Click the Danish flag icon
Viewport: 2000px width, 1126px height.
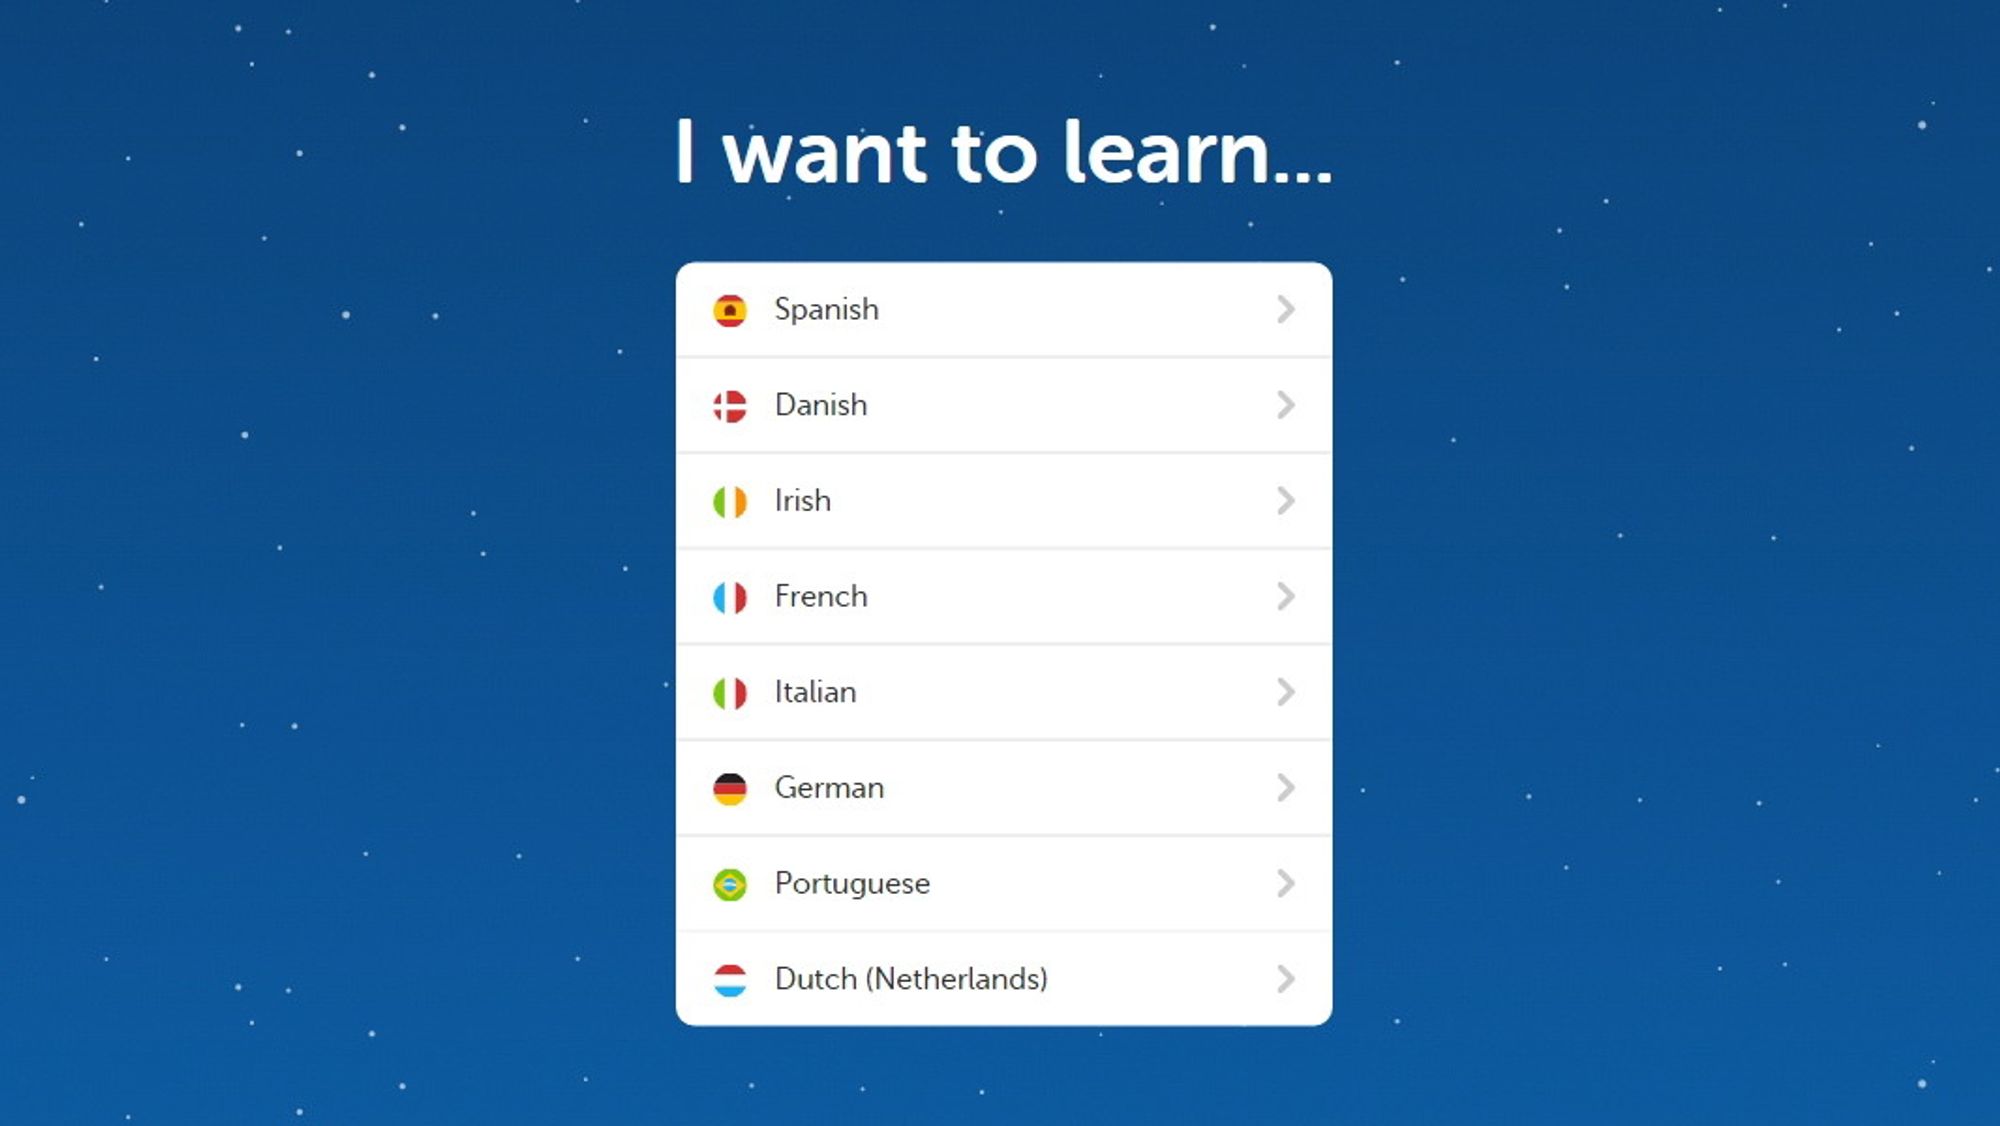pyautogui.click(x=727, y=404)
